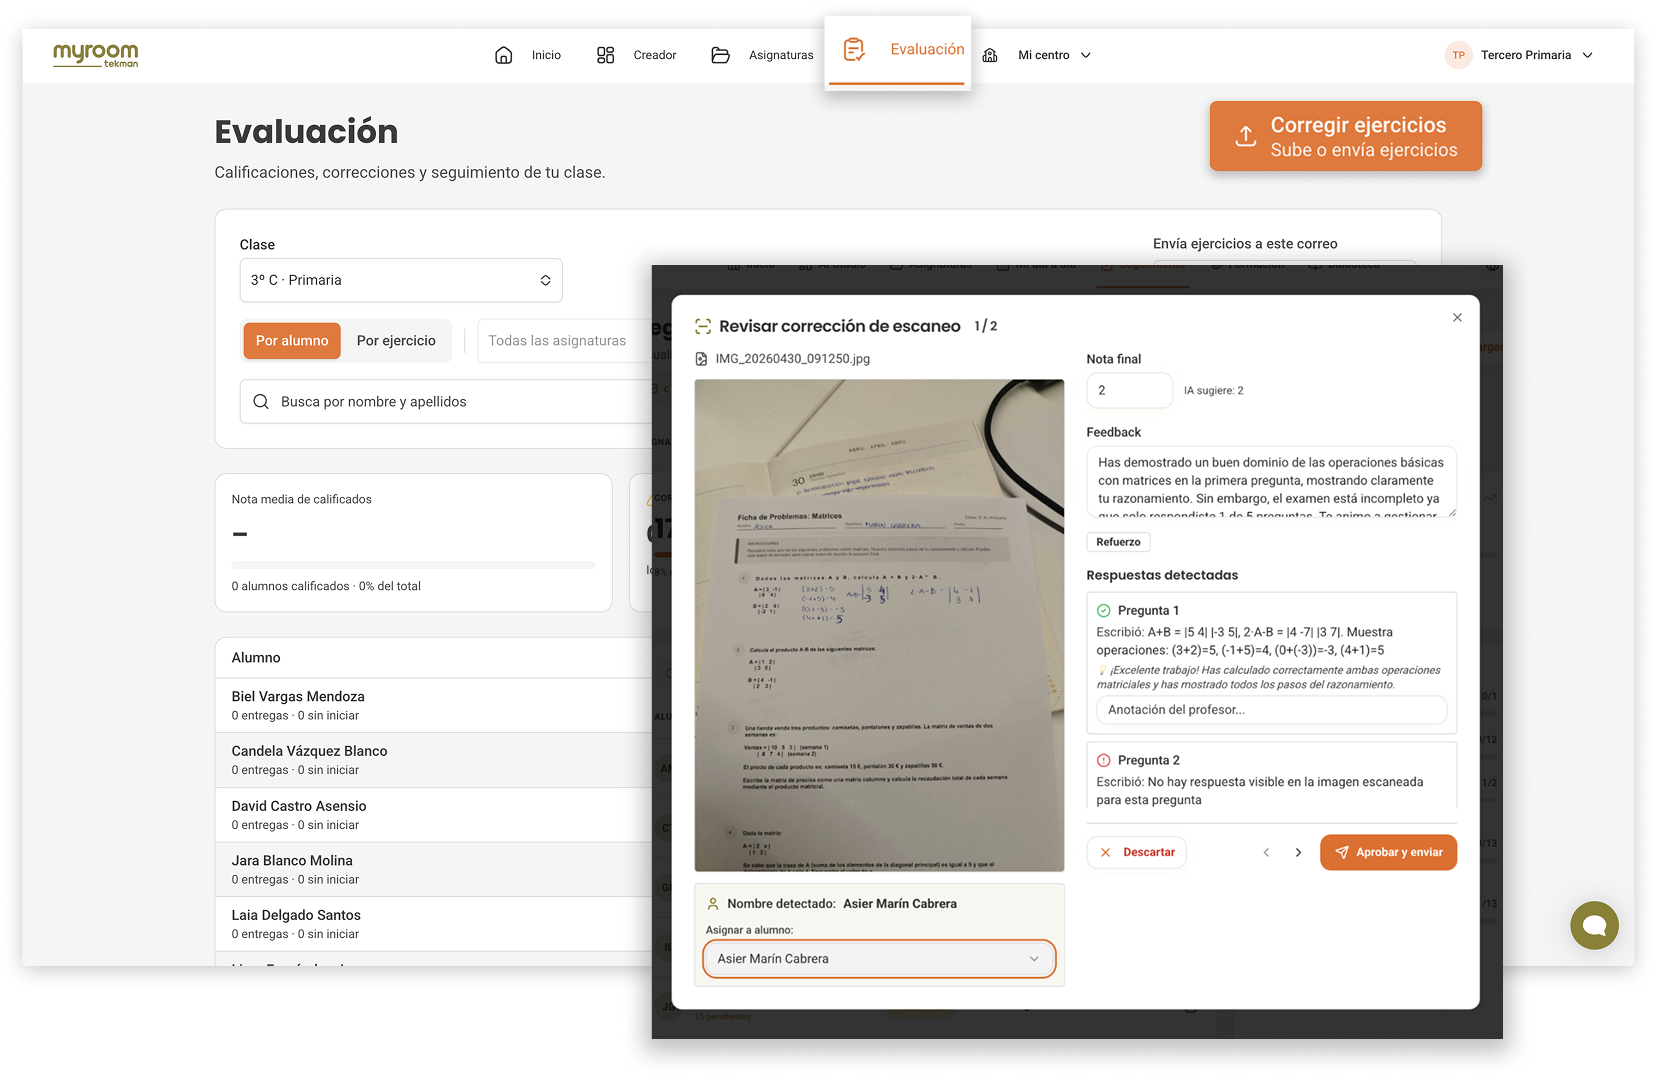Click the Alumno column header

click(256, 657)
